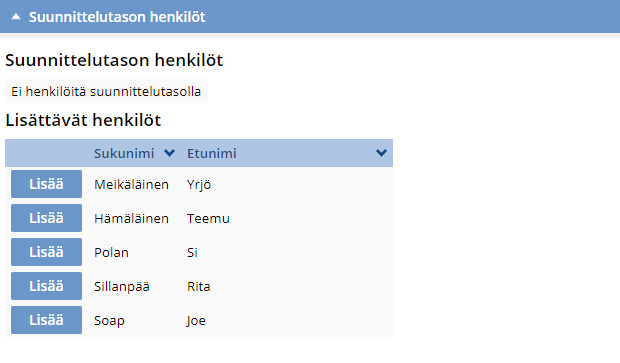Collapse the Suunnittelutason henkilöt panel triangle
This screenshot has height=363, width=620.
coord(16,17)
